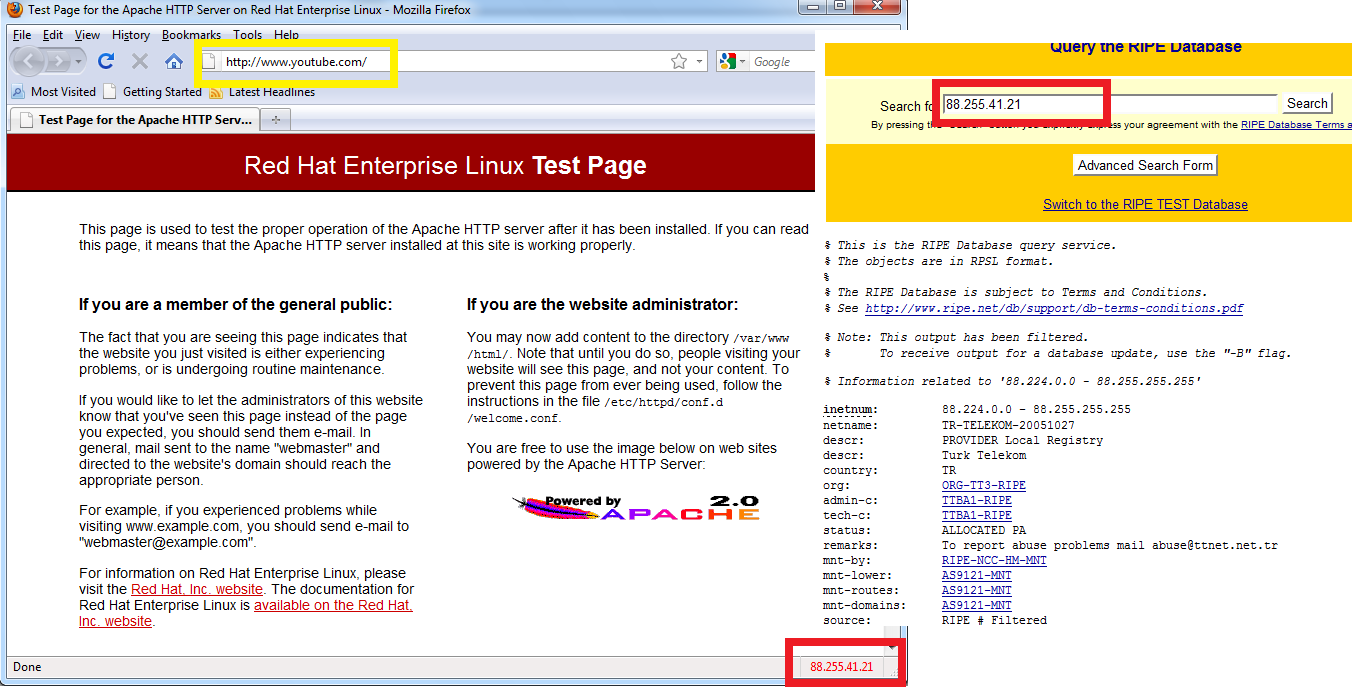Viewport: 1363px width, 695px height.
Task: Click the Forward navigation arrow
Action: pos(56,61)
